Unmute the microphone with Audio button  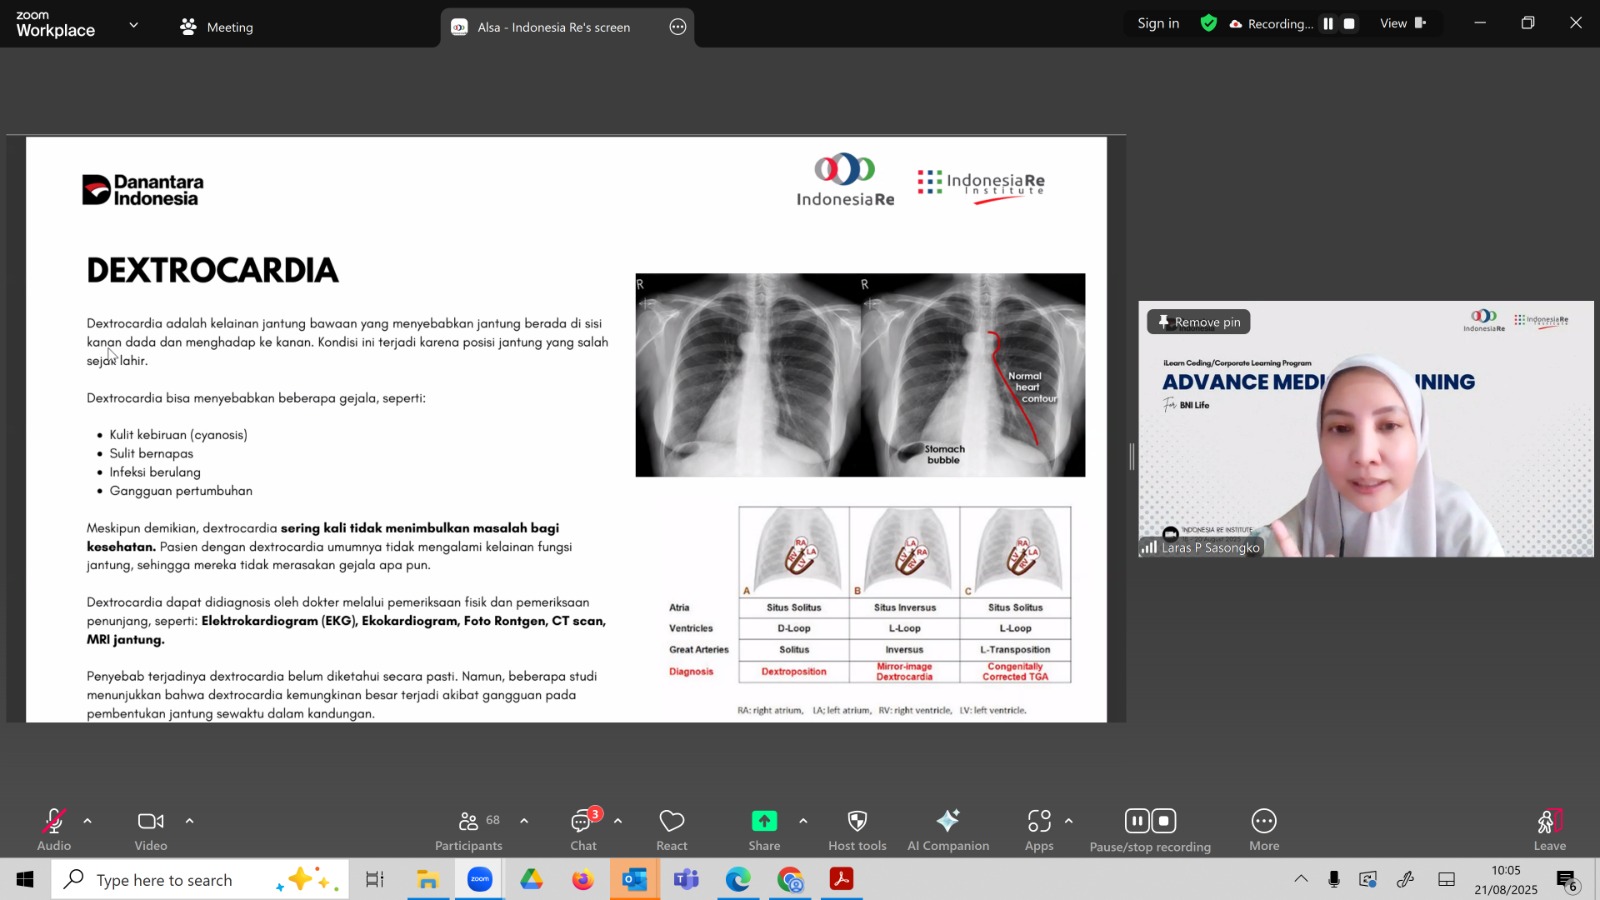[x=54, y=829]
